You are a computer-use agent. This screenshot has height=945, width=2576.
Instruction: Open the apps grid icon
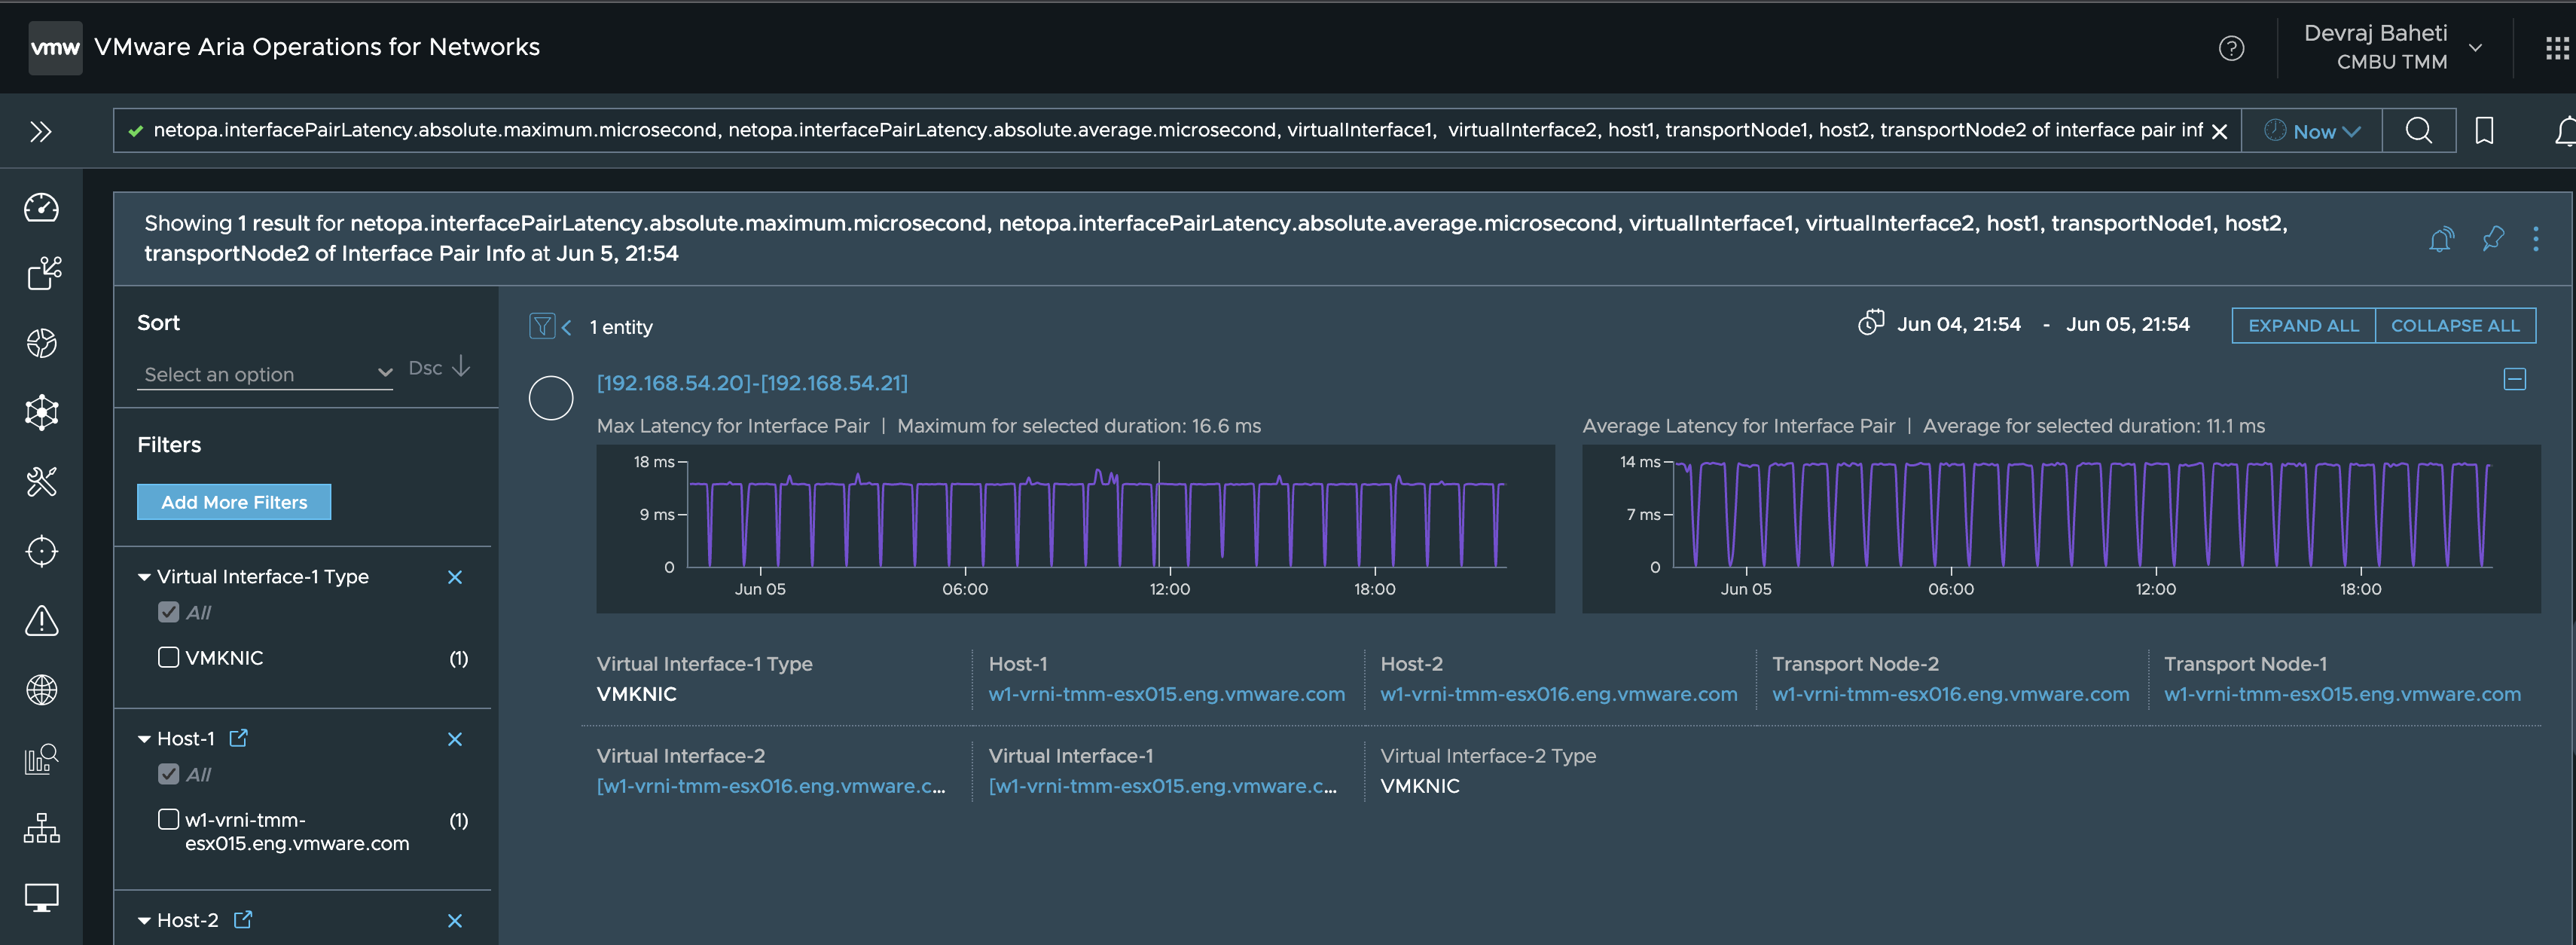[x=2557, y=48]
